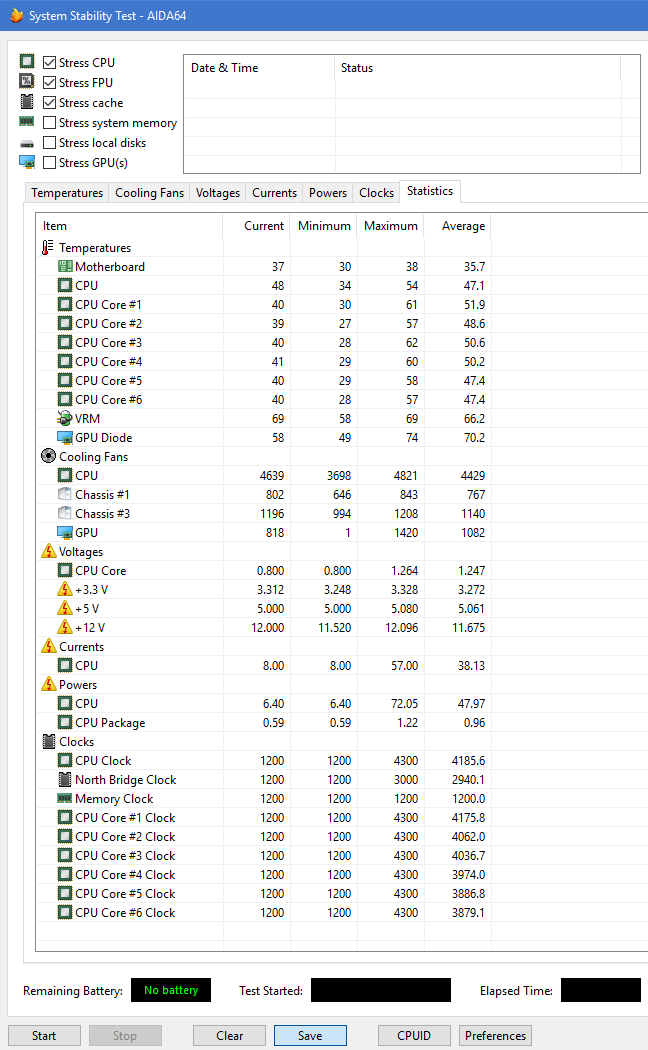
Task: Click the Item column header
Action: point(129,226)
